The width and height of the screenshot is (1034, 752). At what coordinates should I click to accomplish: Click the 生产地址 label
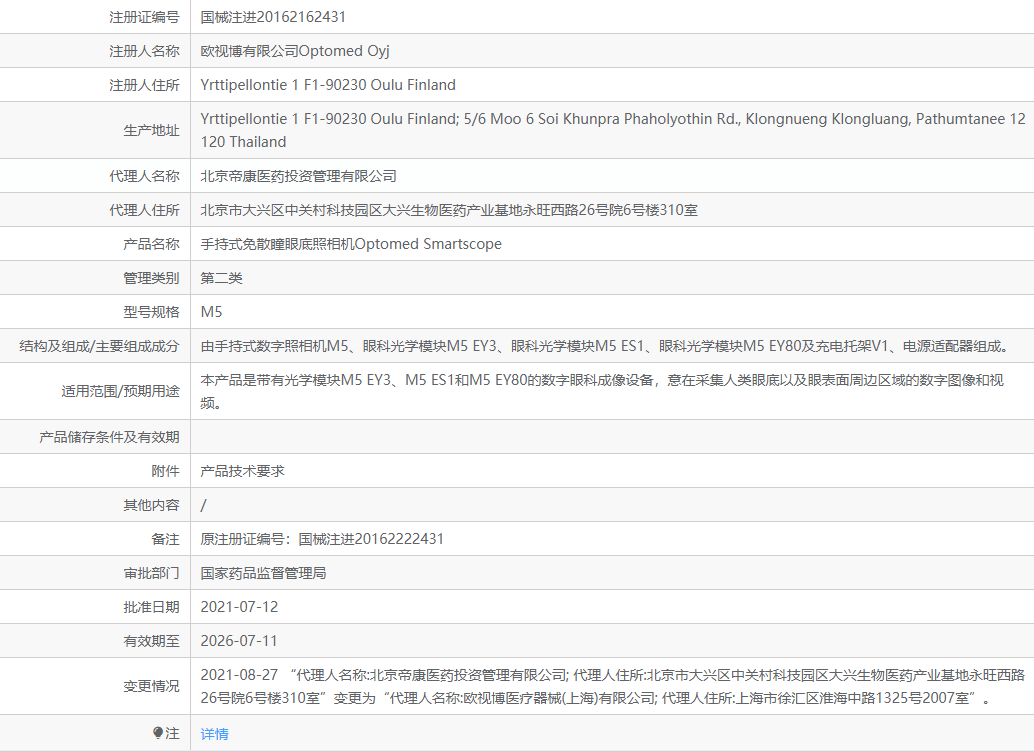151,130
